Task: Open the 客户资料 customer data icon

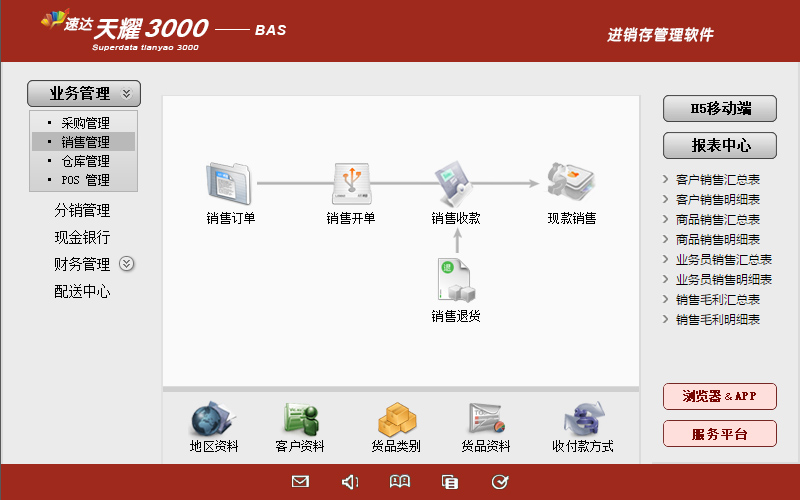Action: tap(300, 418)
